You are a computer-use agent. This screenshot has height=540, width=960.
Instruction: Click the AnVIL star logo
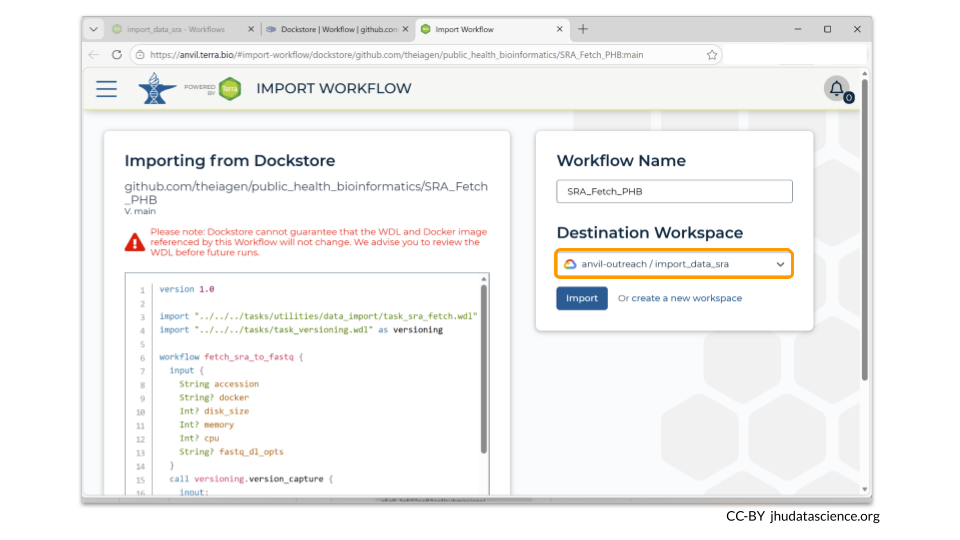tap(156, 88)
